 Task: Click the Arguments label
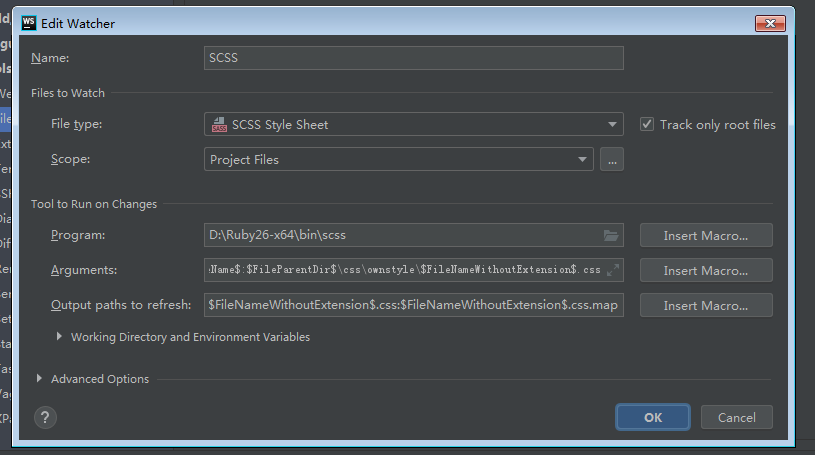84,270
